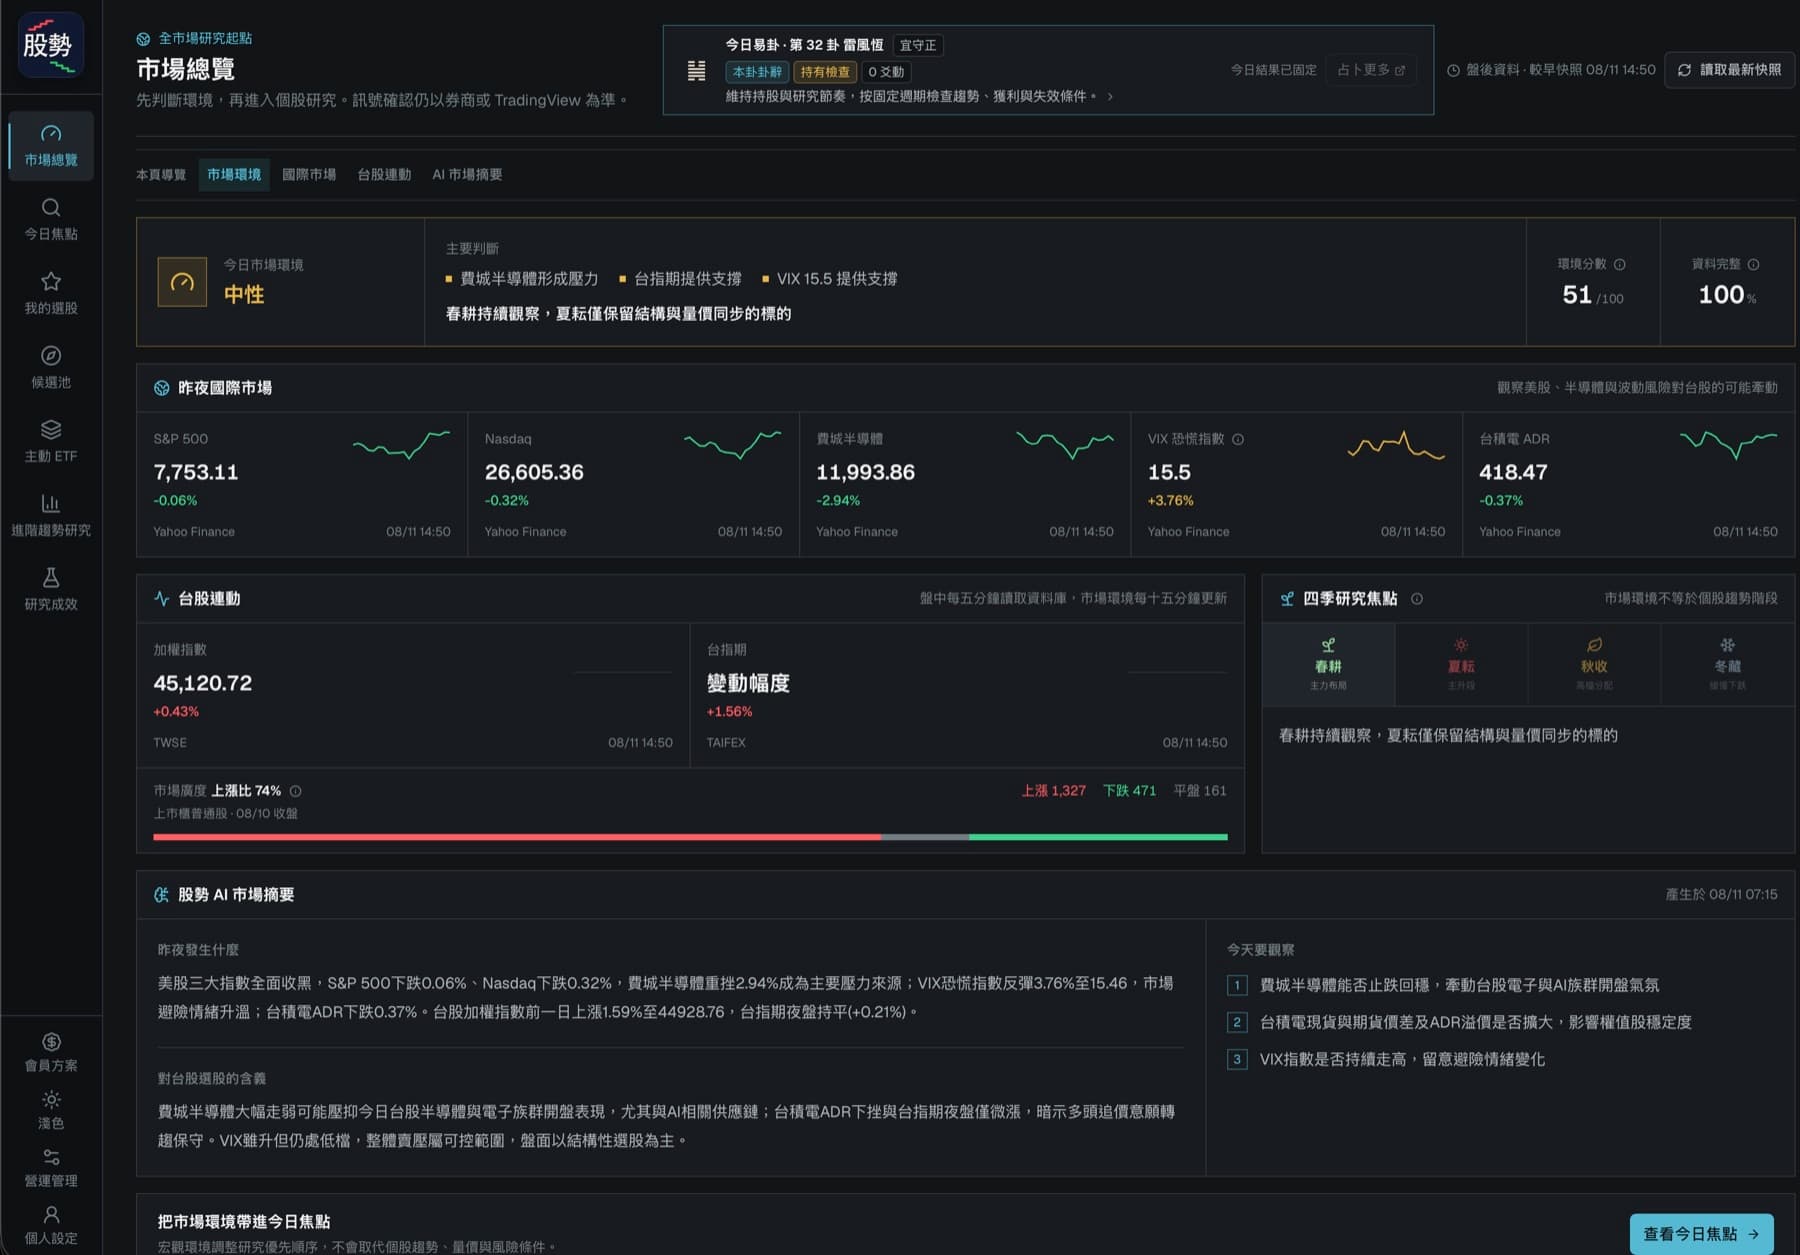Click the VIX value 15.5
This screenshot has width=1800, height=1255.
(x=1169, y=472)
